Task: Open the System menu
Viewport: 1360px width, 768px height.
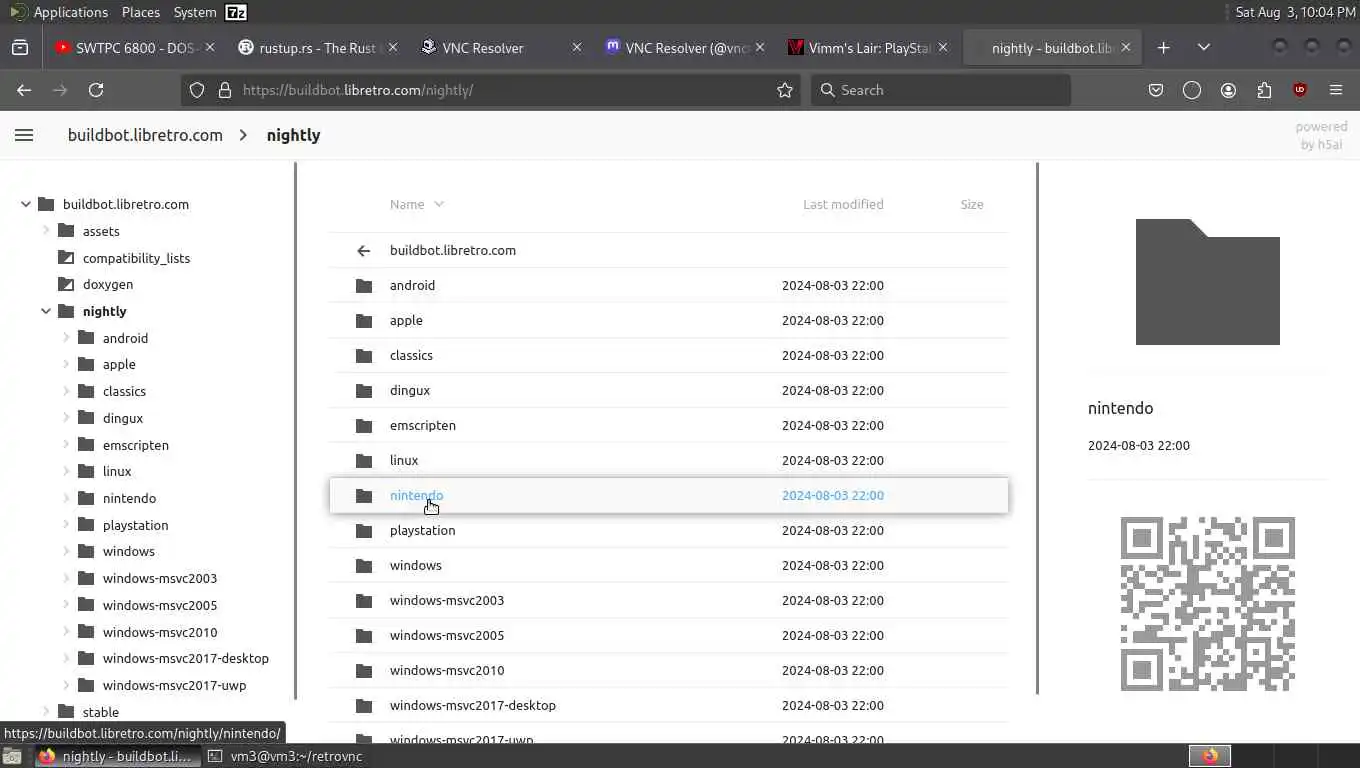Action: (195, 12)
